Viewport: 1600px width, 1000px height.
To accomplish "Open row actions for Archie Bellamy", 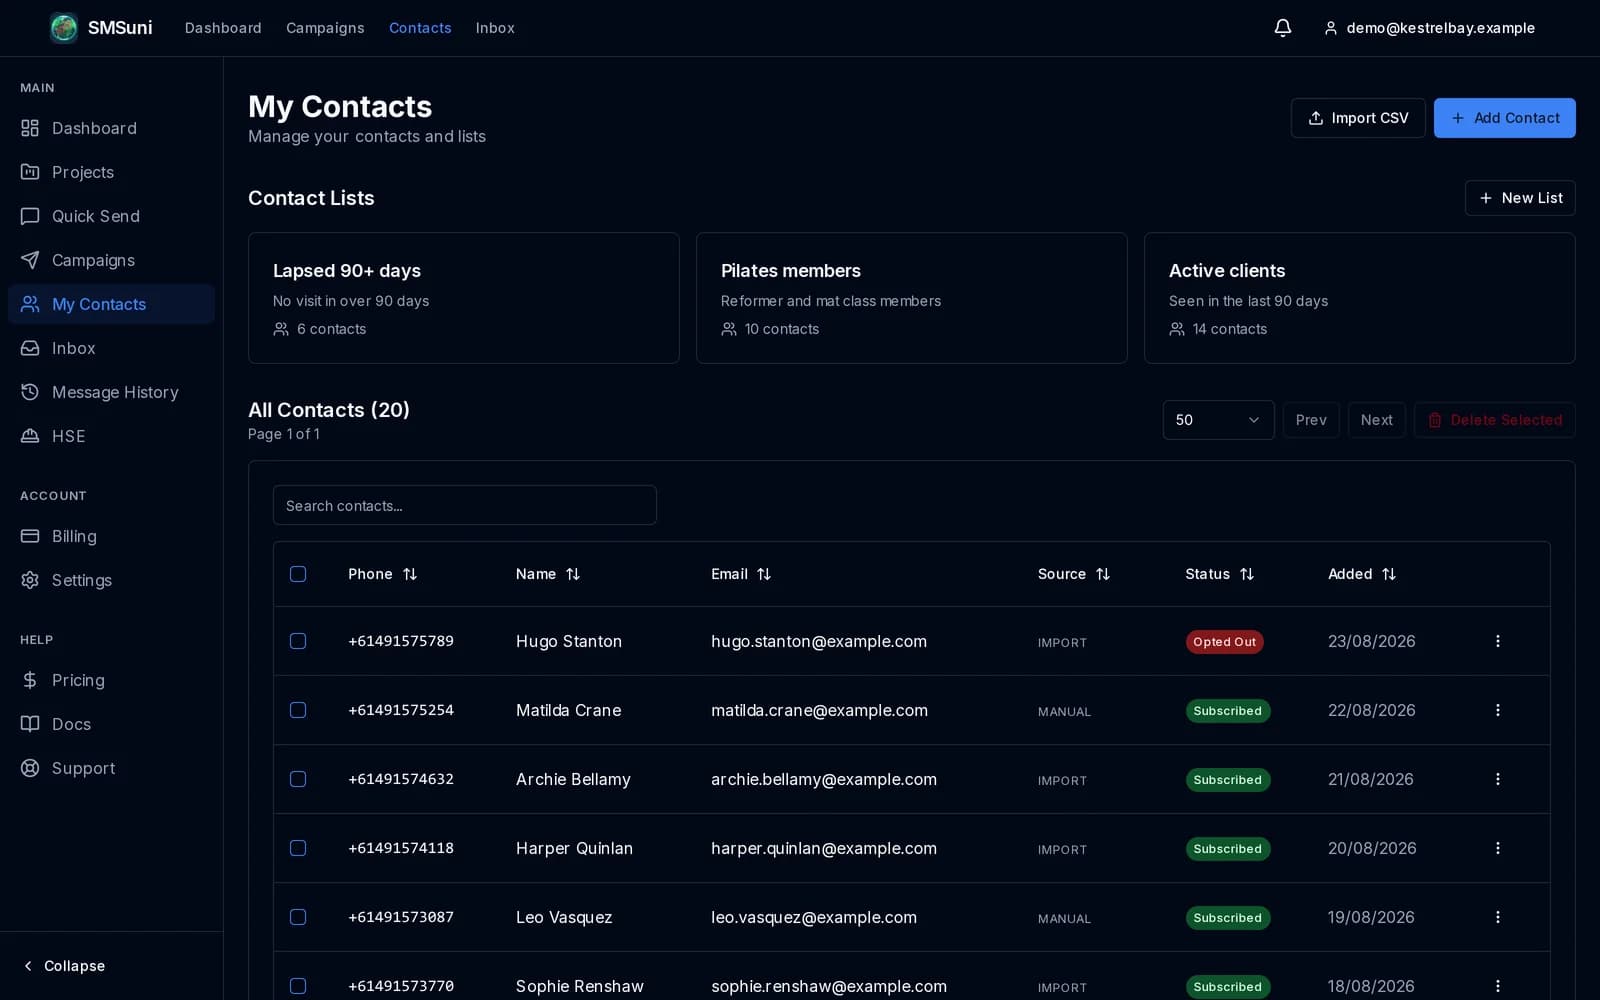I will click(1497, 779).
